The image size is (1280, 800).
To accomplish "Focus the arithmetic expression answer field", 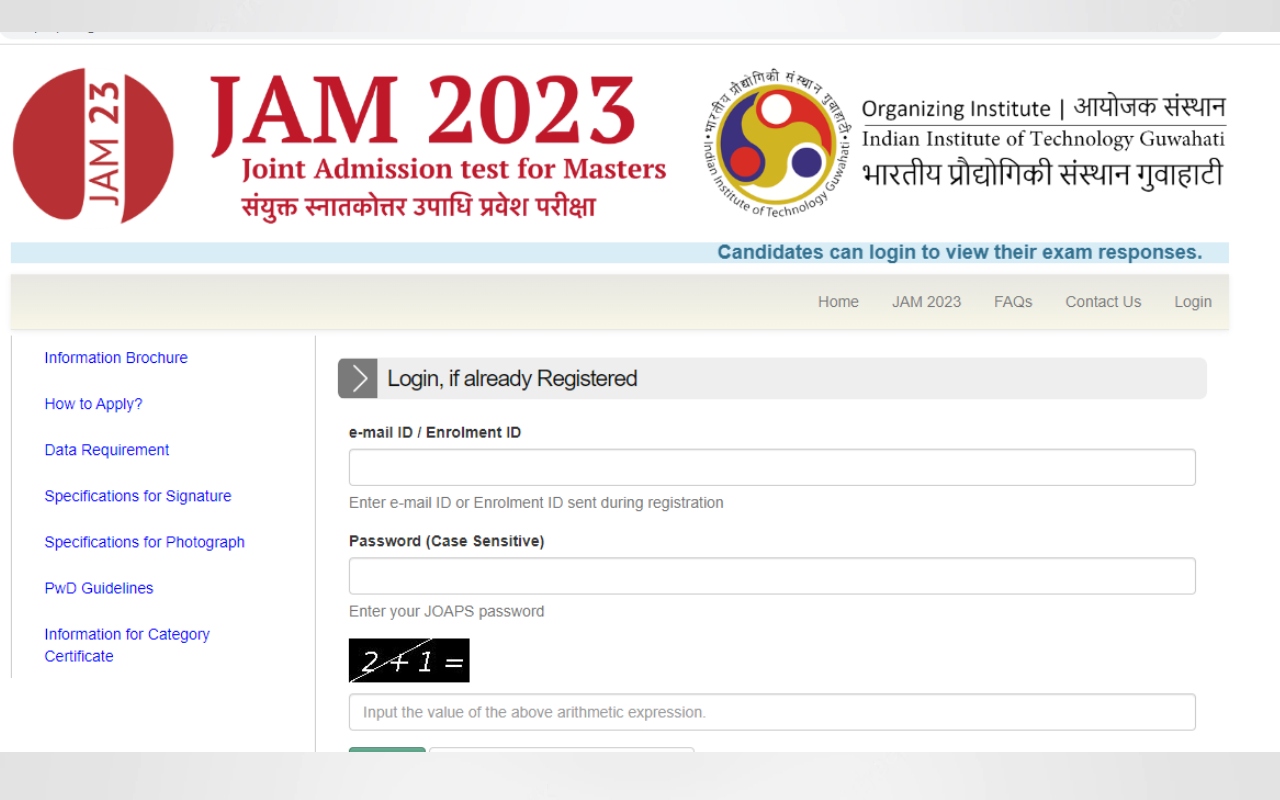I will (x=772, y=712).
